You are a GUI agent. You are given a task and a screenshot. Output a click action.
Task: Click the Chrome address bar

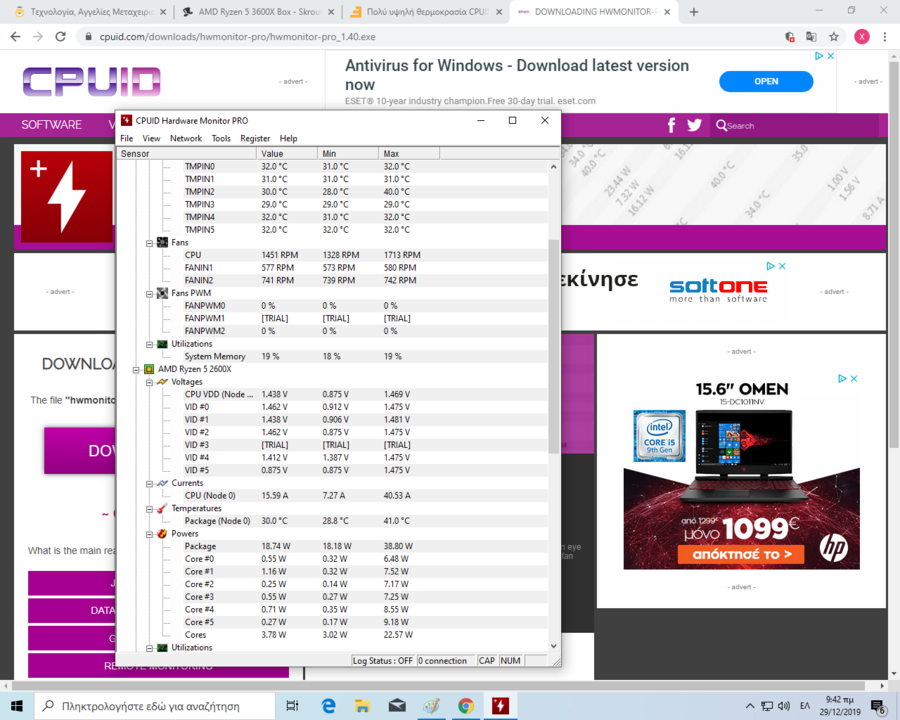tap(430, 37)
